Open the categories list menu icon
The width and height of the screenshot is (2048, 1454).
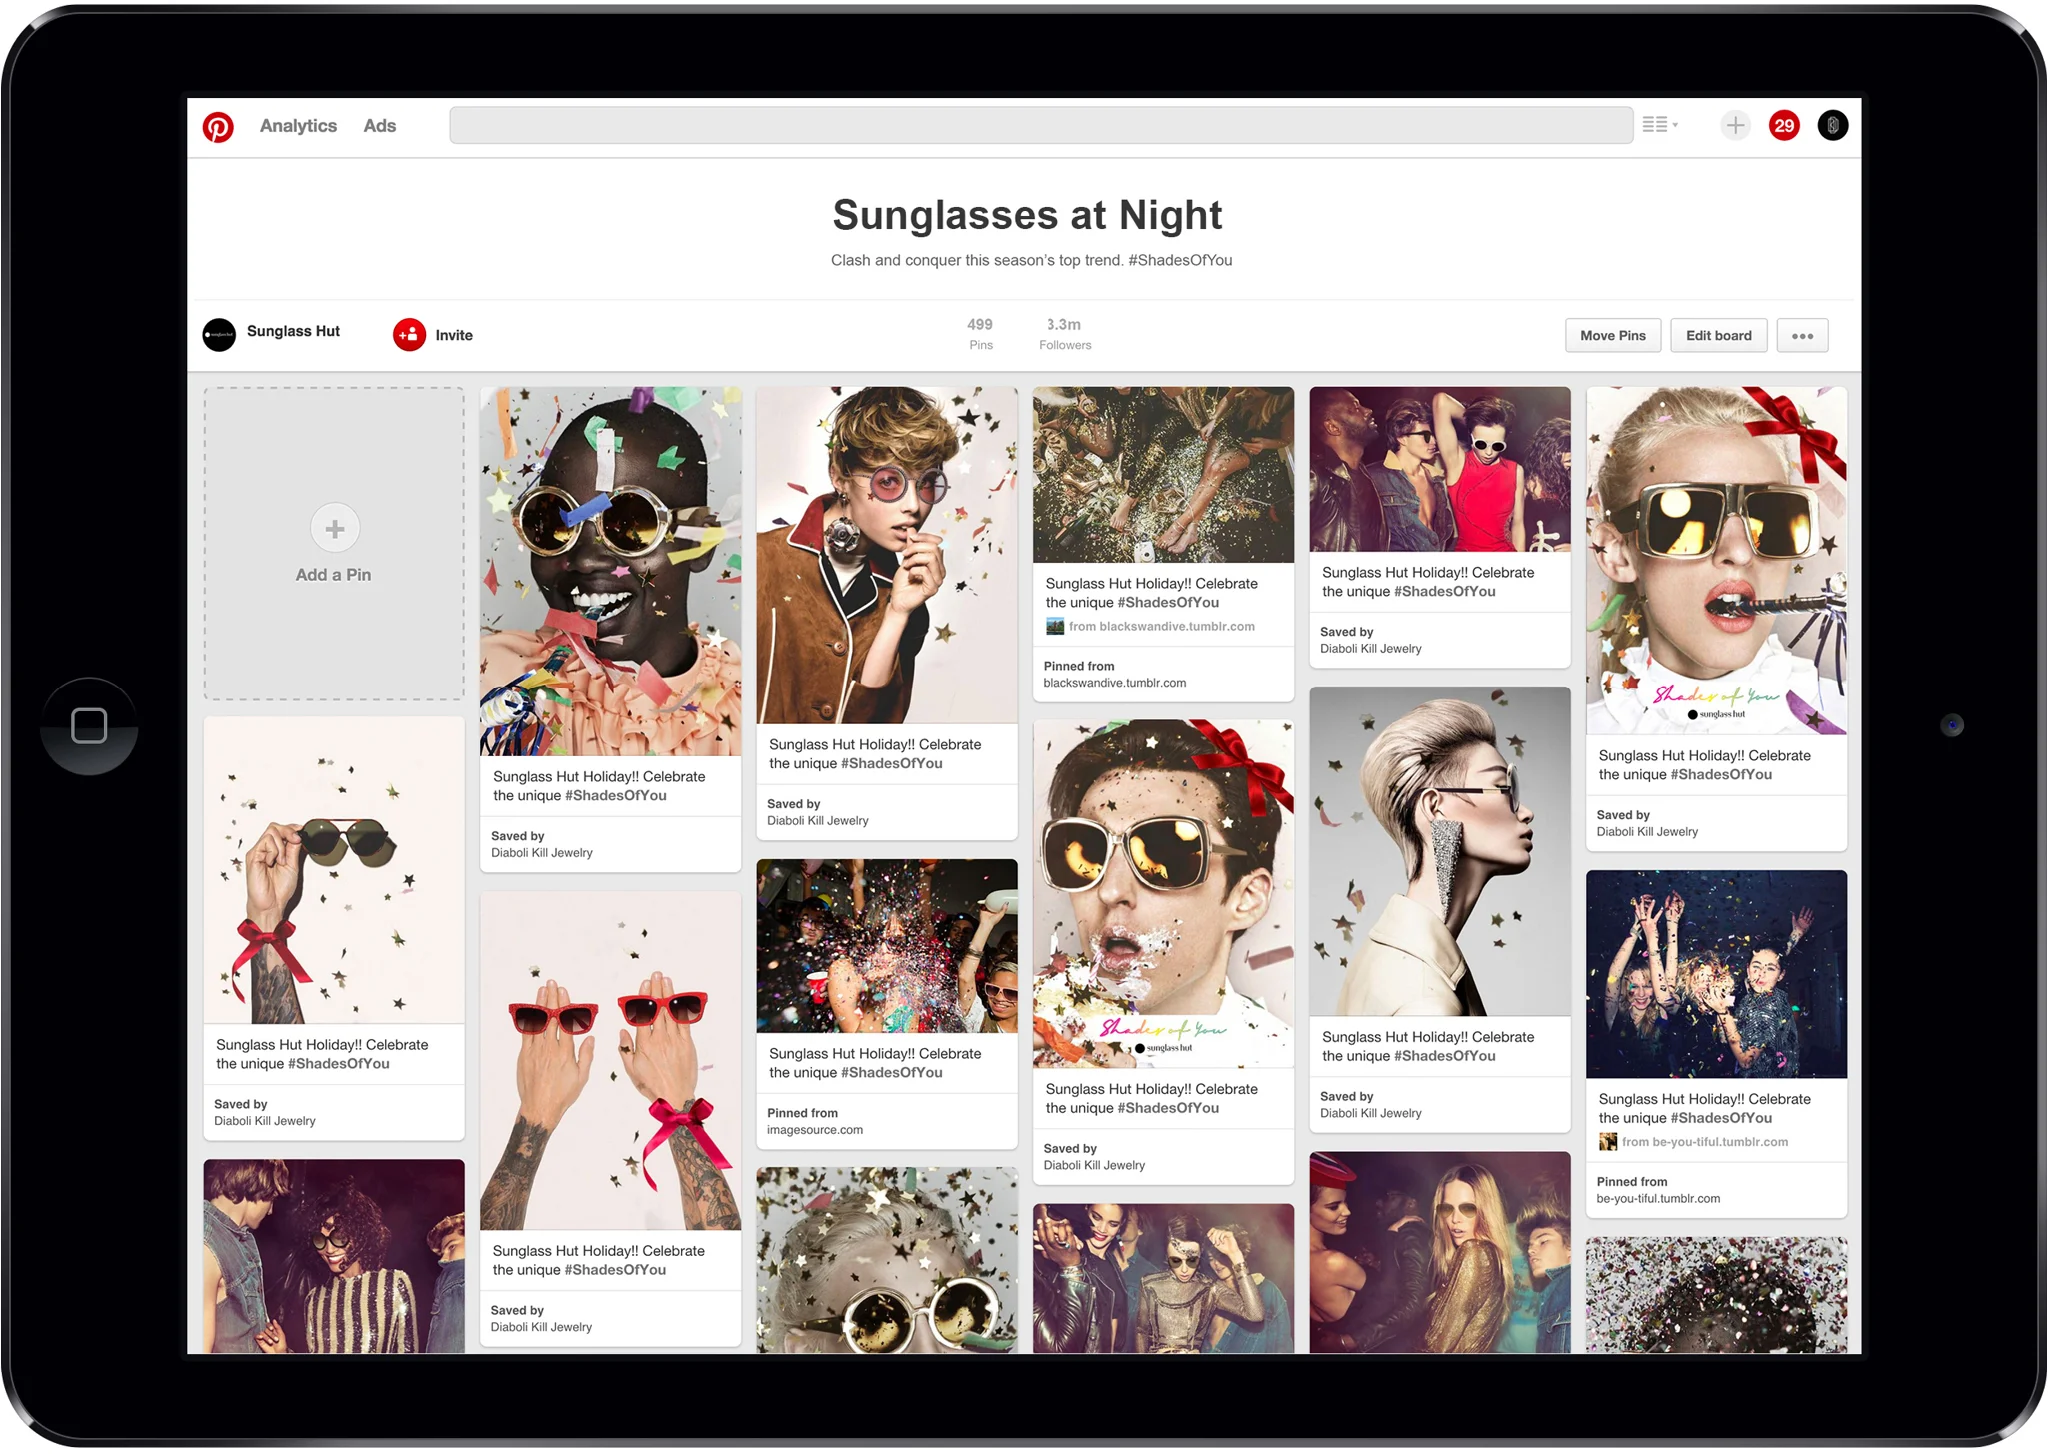click(1660, 125)
